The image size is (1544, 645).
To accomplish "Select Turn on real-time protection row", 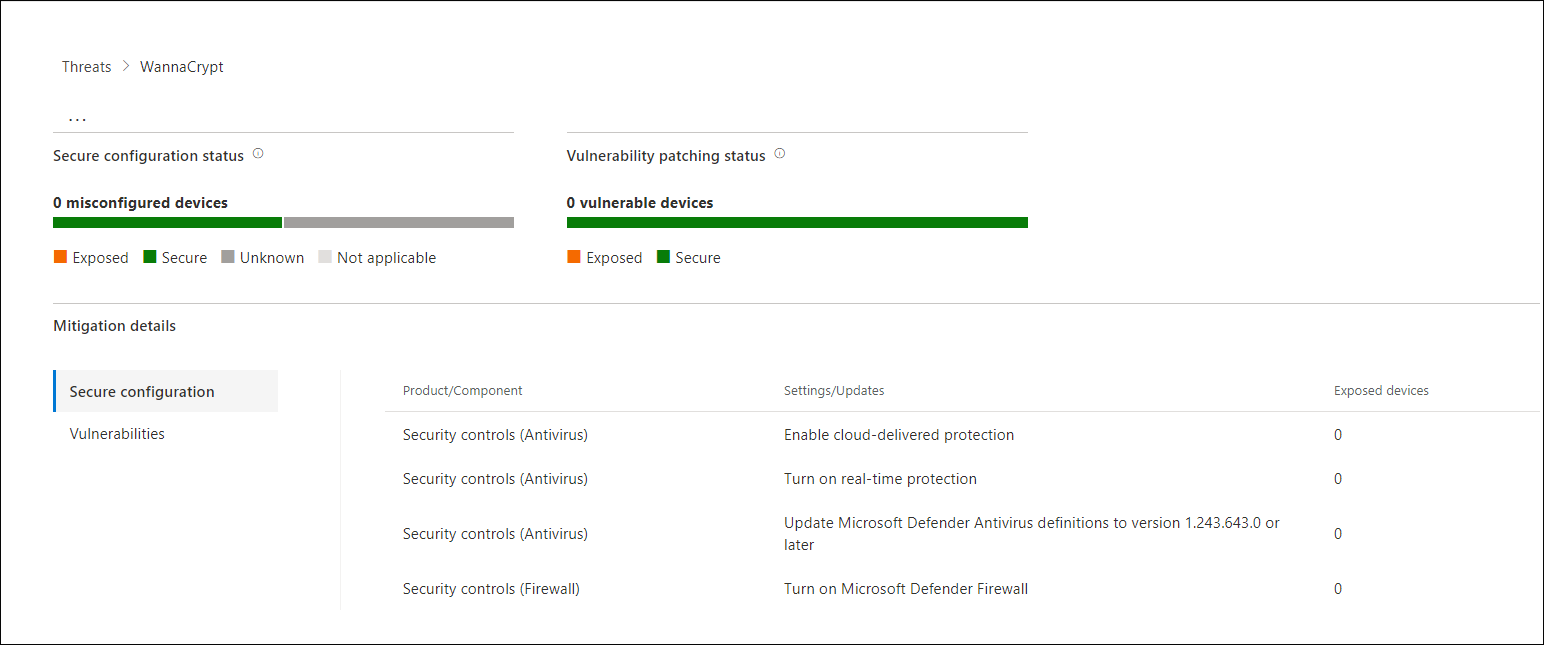I will point(962,479).
